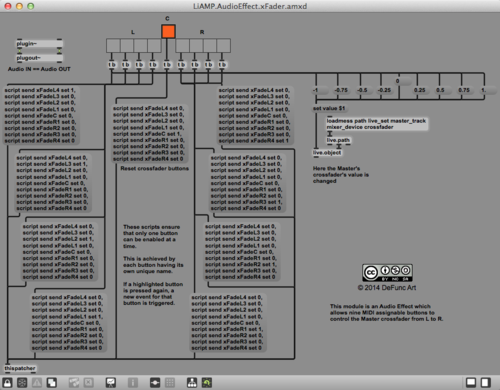Select the rightmost 't b' trigger object
This screenshot has height=390, width=500.
tap(222, 65)
